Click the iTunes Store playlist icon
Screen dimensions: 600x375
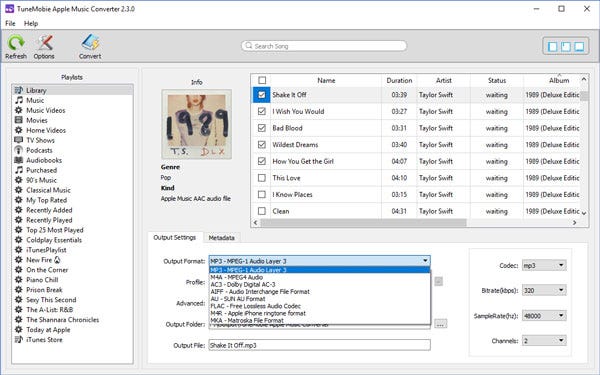click(18, 339)
